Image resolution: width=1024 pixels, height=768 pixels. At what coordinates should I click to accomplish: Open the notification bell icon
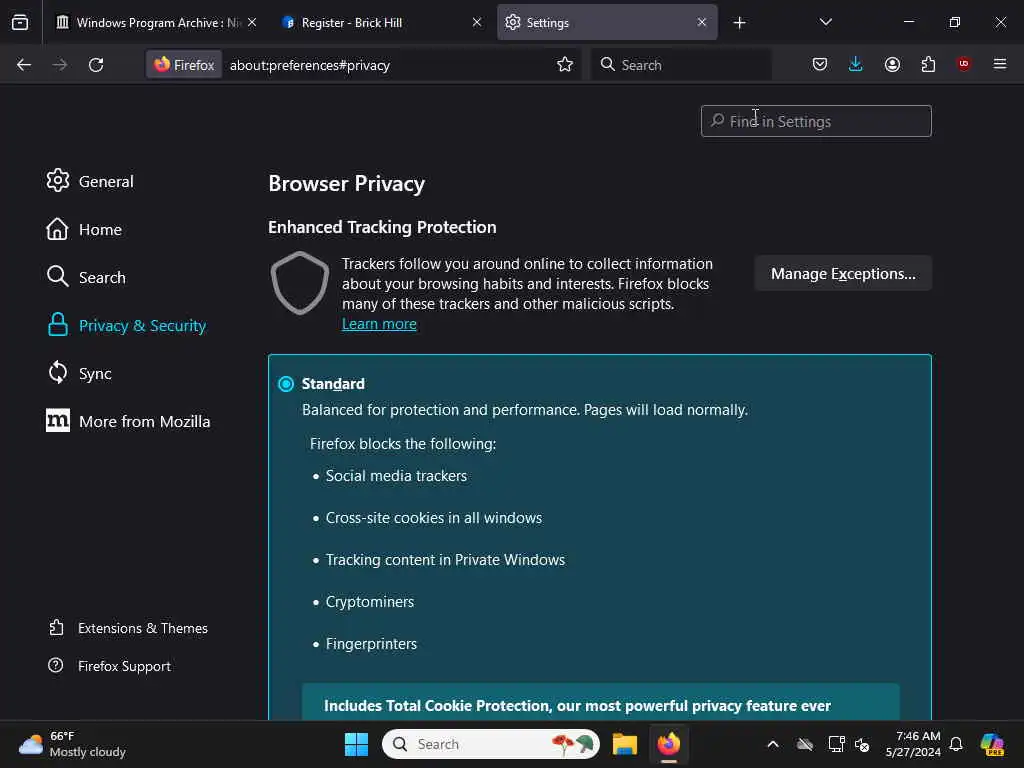pos(956,744)
